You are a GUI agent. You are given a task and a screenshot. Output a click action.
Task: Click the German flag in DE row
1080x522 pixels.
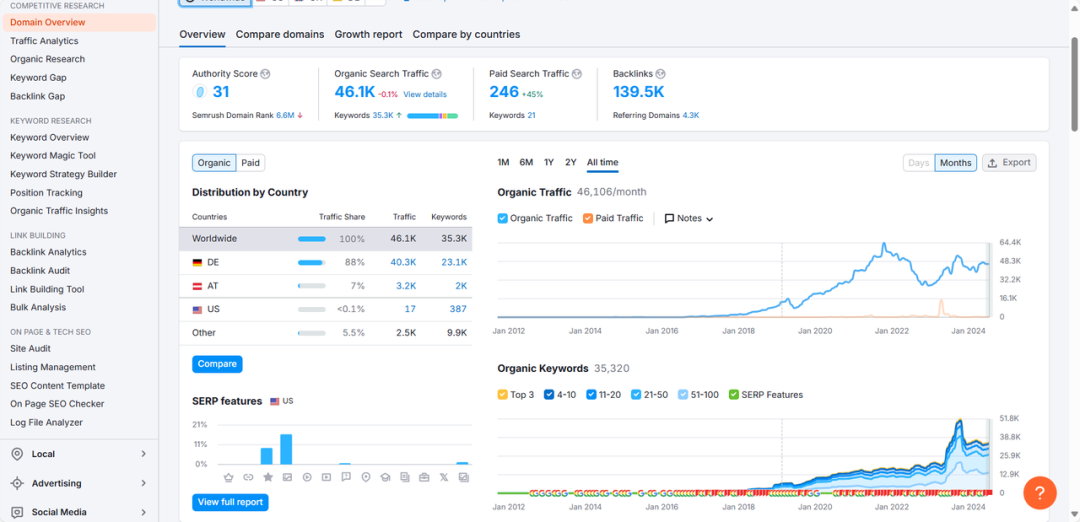(197, 262)
